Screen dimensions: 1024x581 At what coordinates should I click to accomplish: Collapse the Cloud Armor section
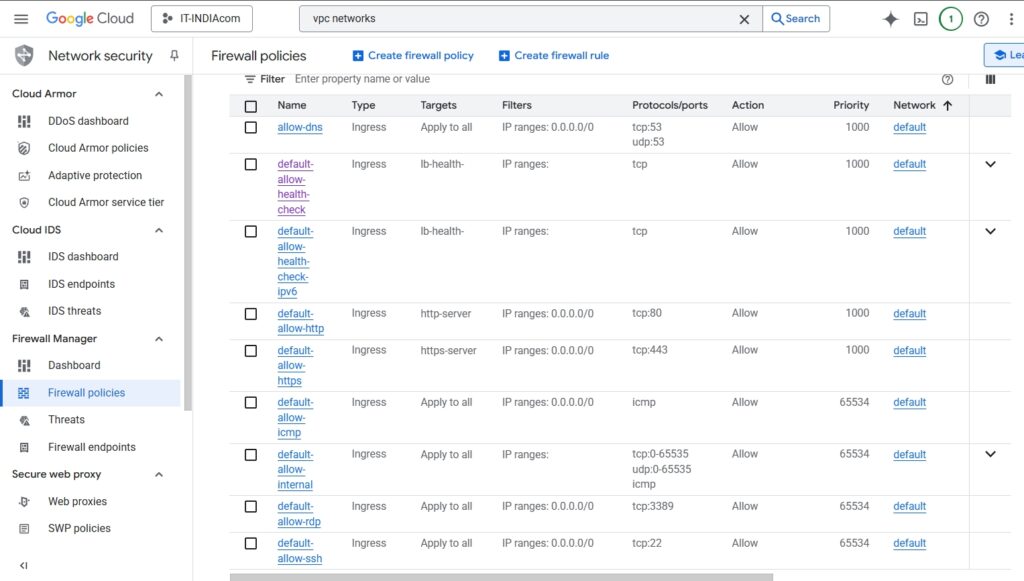point(159,94)
